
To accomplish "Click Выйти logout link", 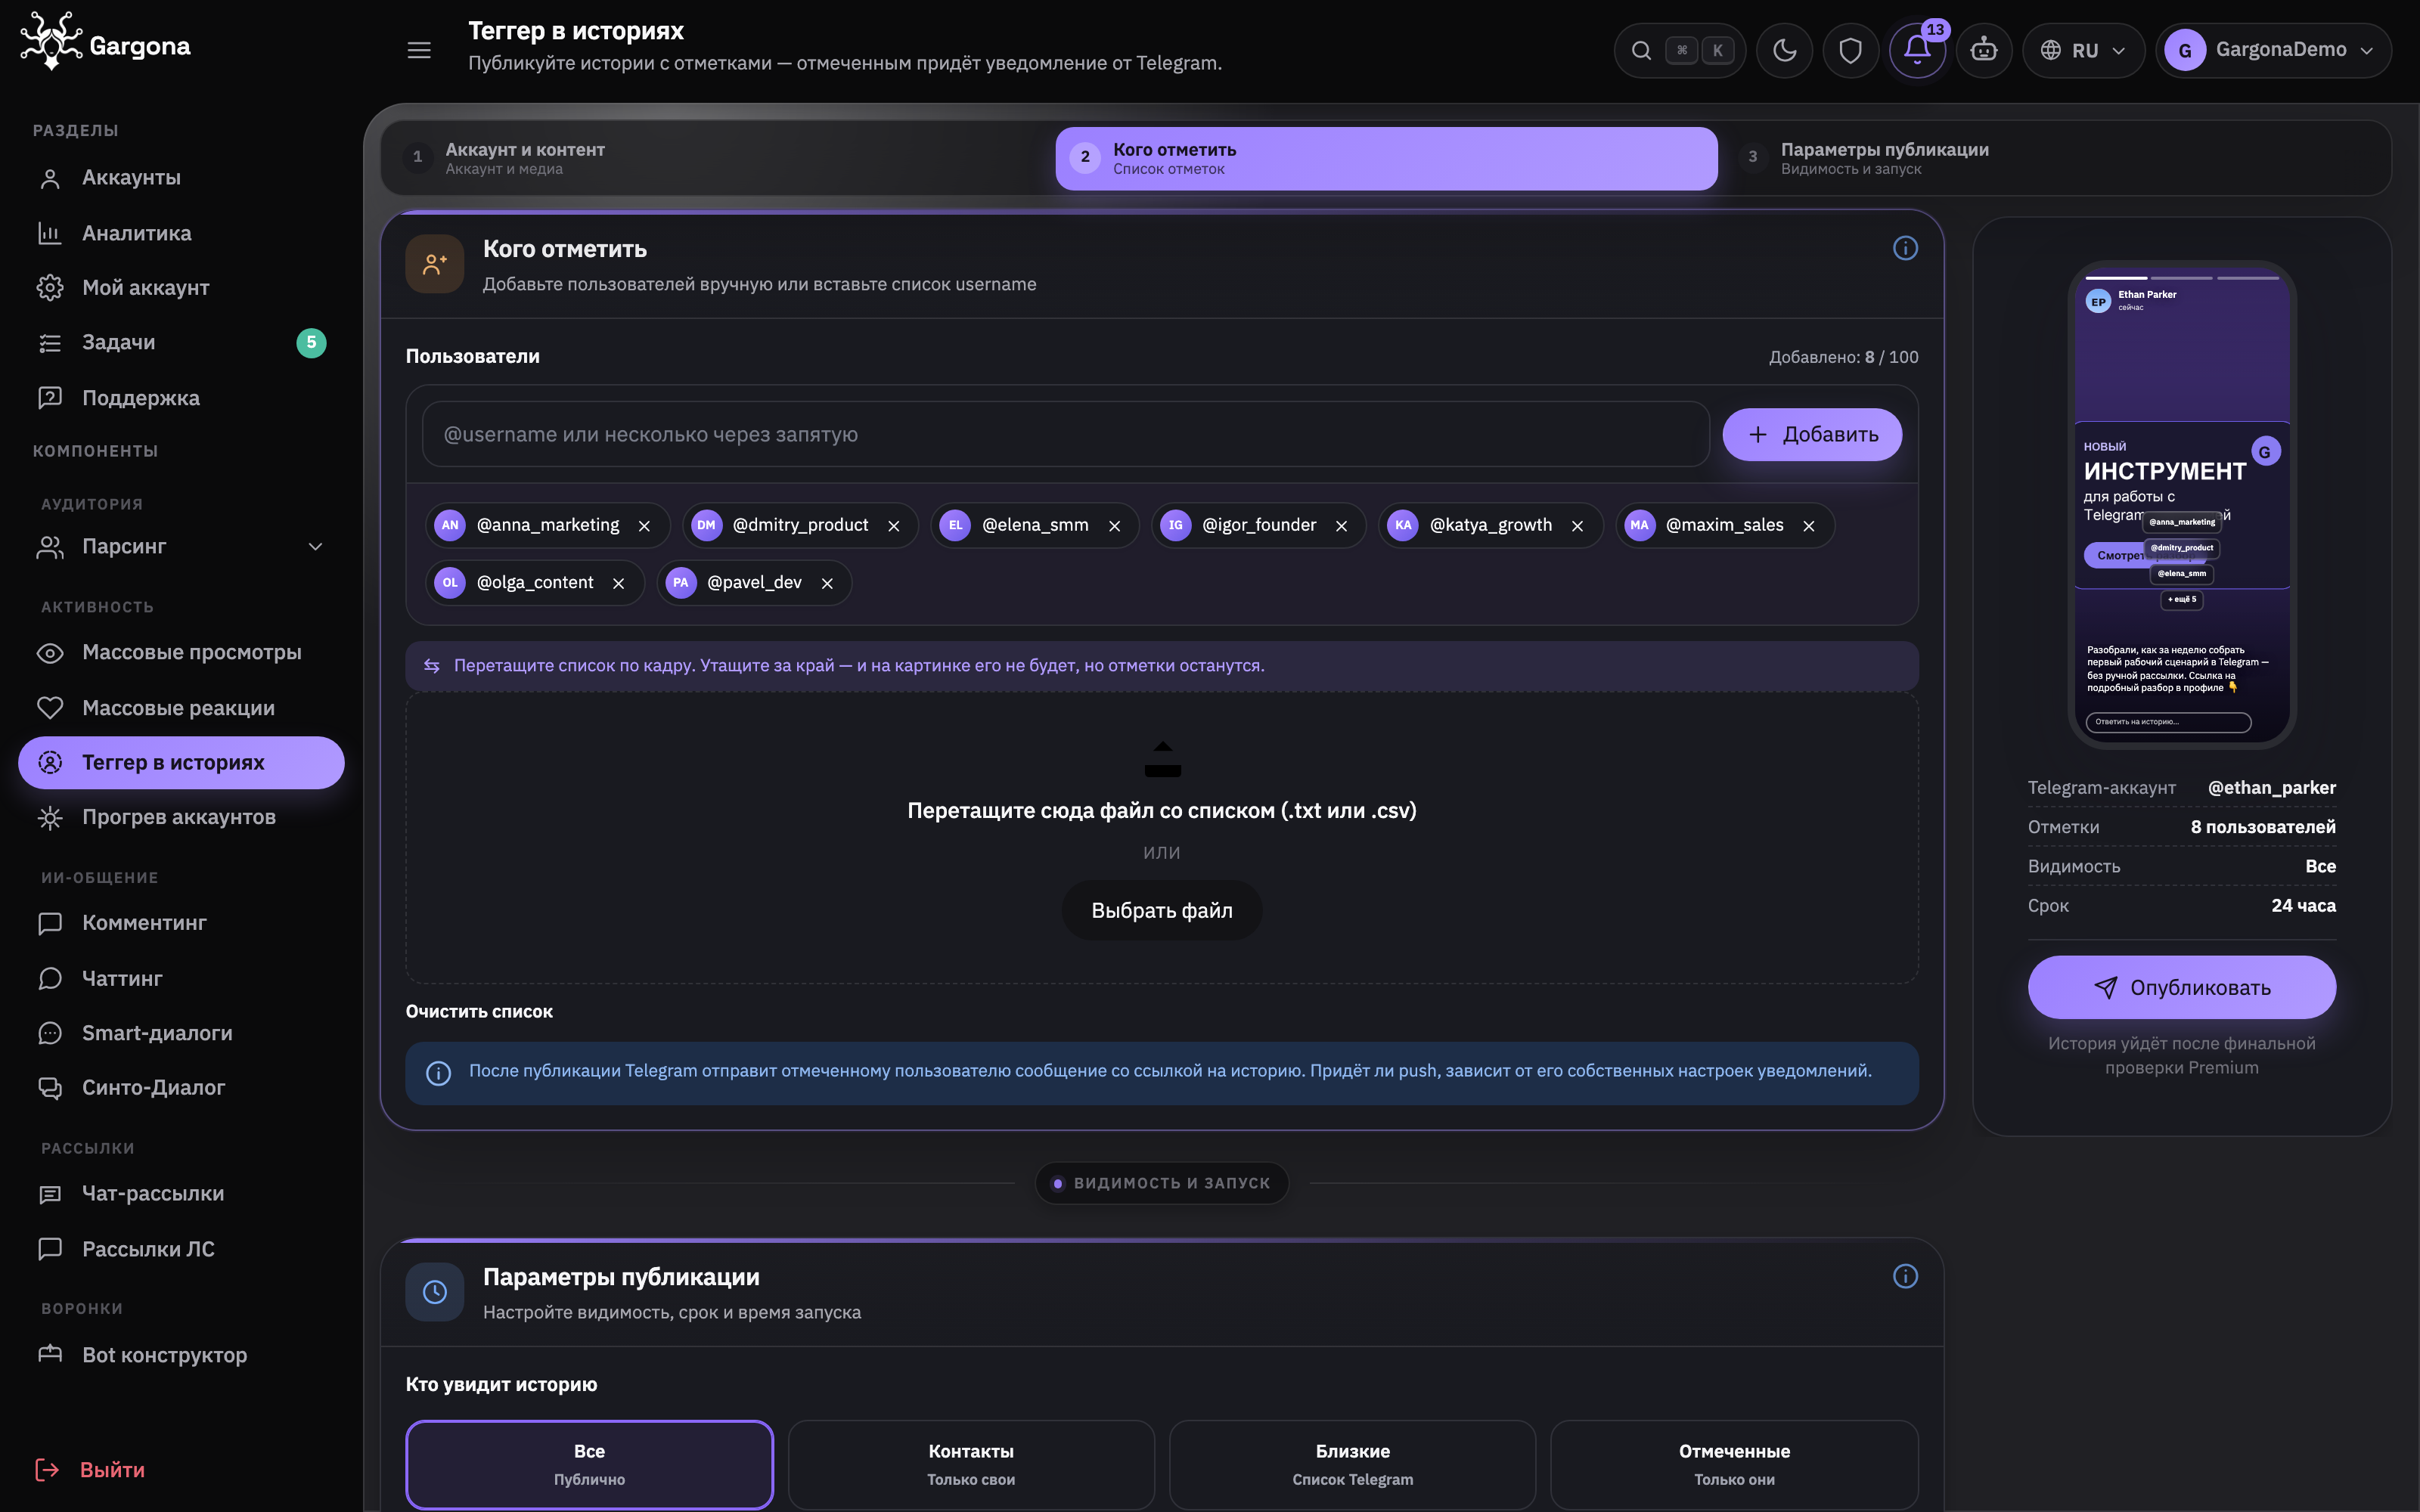I will tap(91, 1470).
